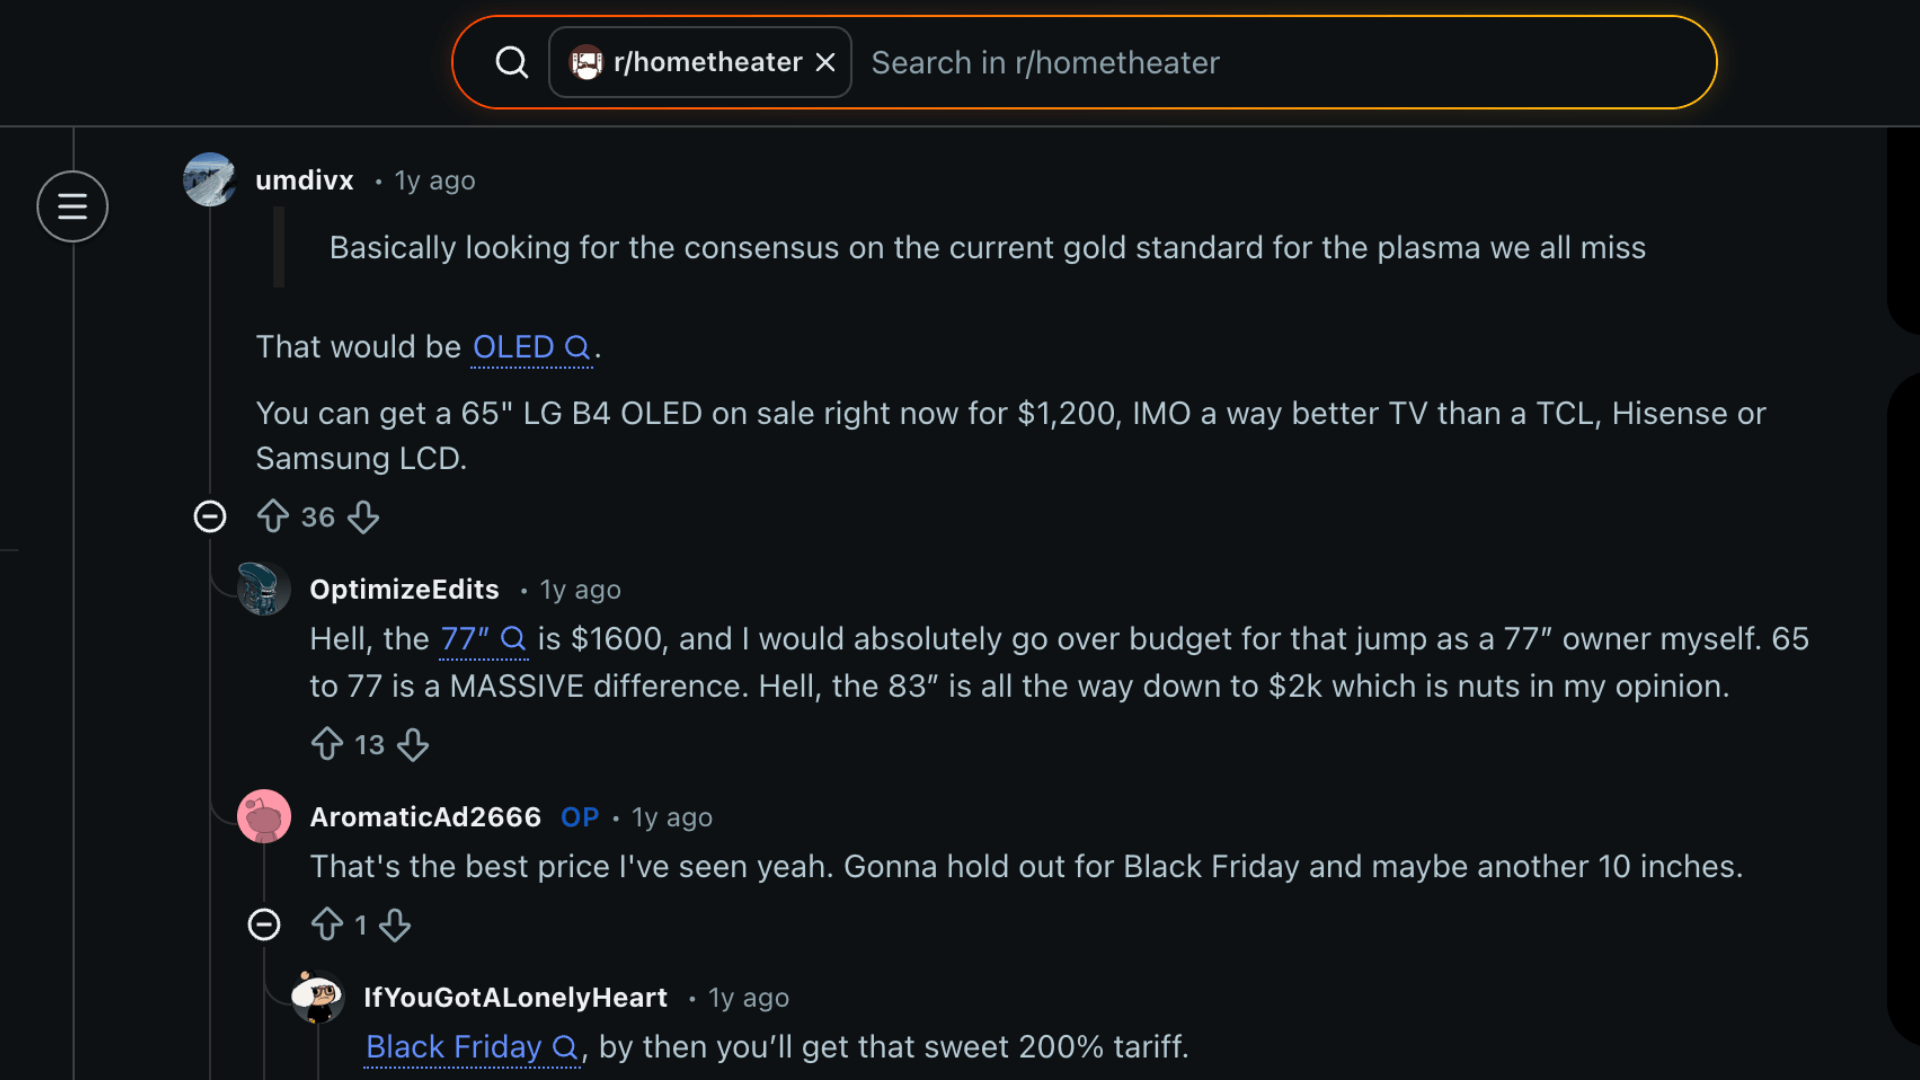Viewport: 1920px width, 1080px height.
Task: Click the OP badge next to AromaticAd2666
Action: click(x=579, y=817)
